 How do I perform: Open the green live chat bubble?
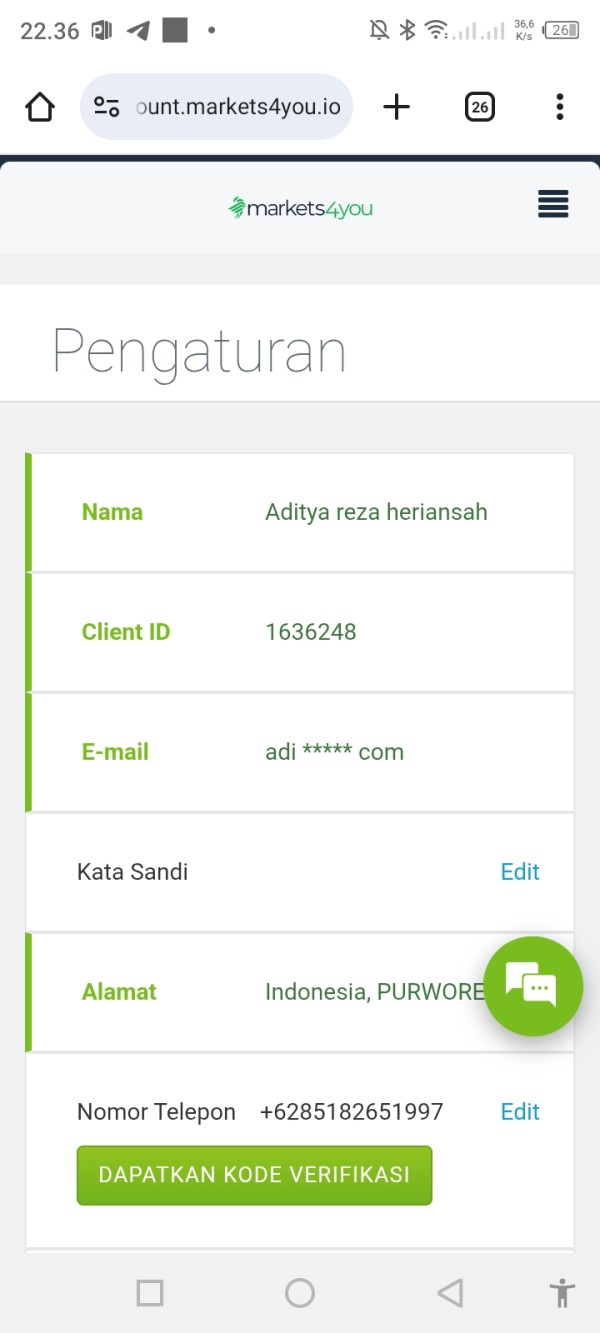click(533, 986)
